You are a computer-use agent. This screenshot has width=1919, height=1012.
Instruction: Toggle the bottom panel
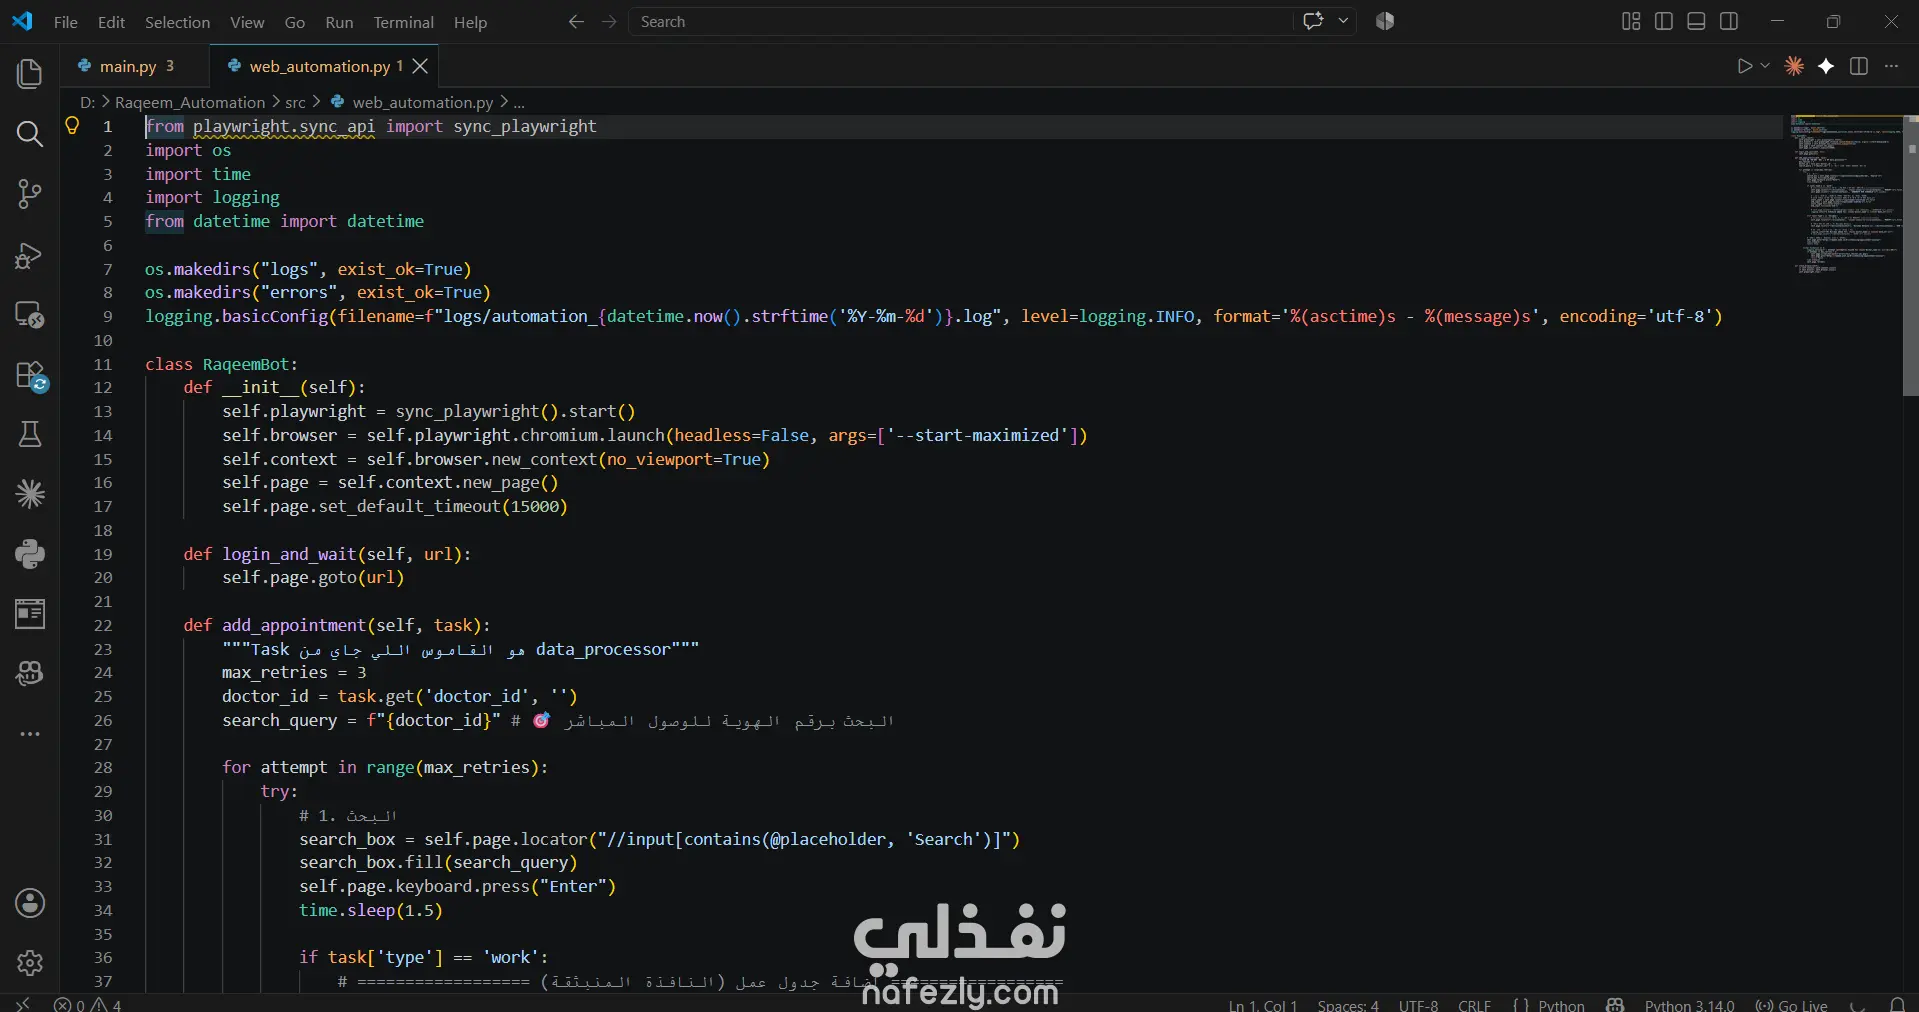1696,21
